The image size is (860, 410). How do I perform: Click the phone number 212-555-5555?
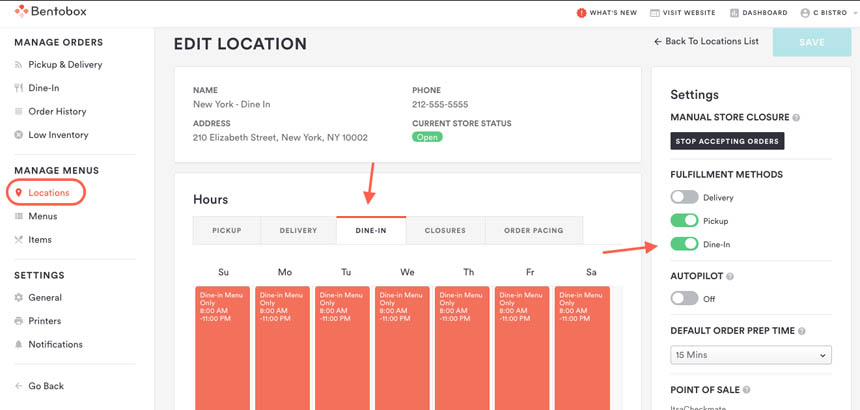pyautogui.click(x=440, y=104)
